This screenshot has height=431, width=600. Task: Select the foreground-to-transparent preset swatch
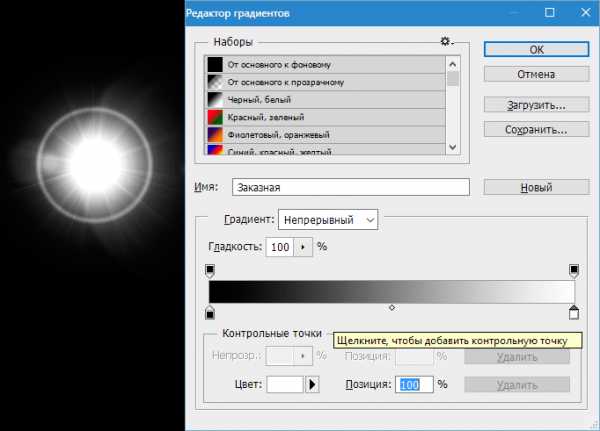[215, 82]
